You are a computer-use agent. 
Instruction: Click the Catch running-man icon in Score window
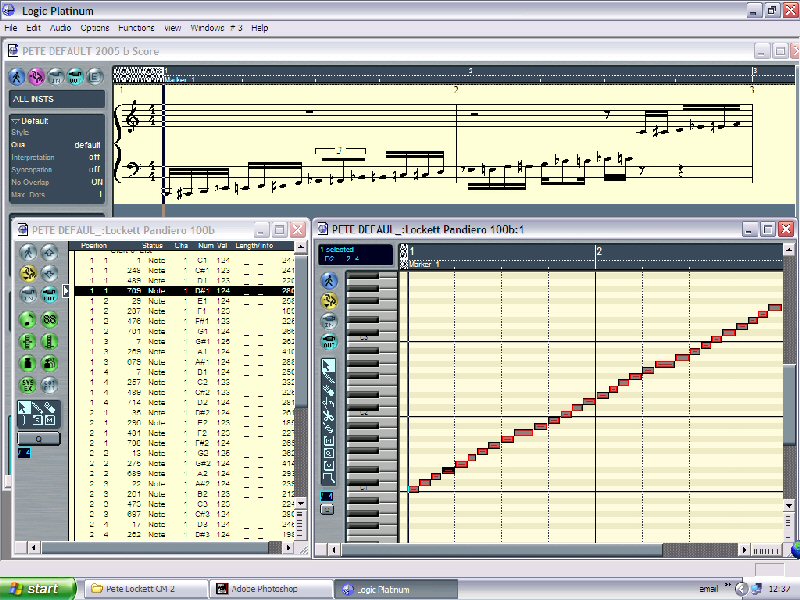coord(17,76)
